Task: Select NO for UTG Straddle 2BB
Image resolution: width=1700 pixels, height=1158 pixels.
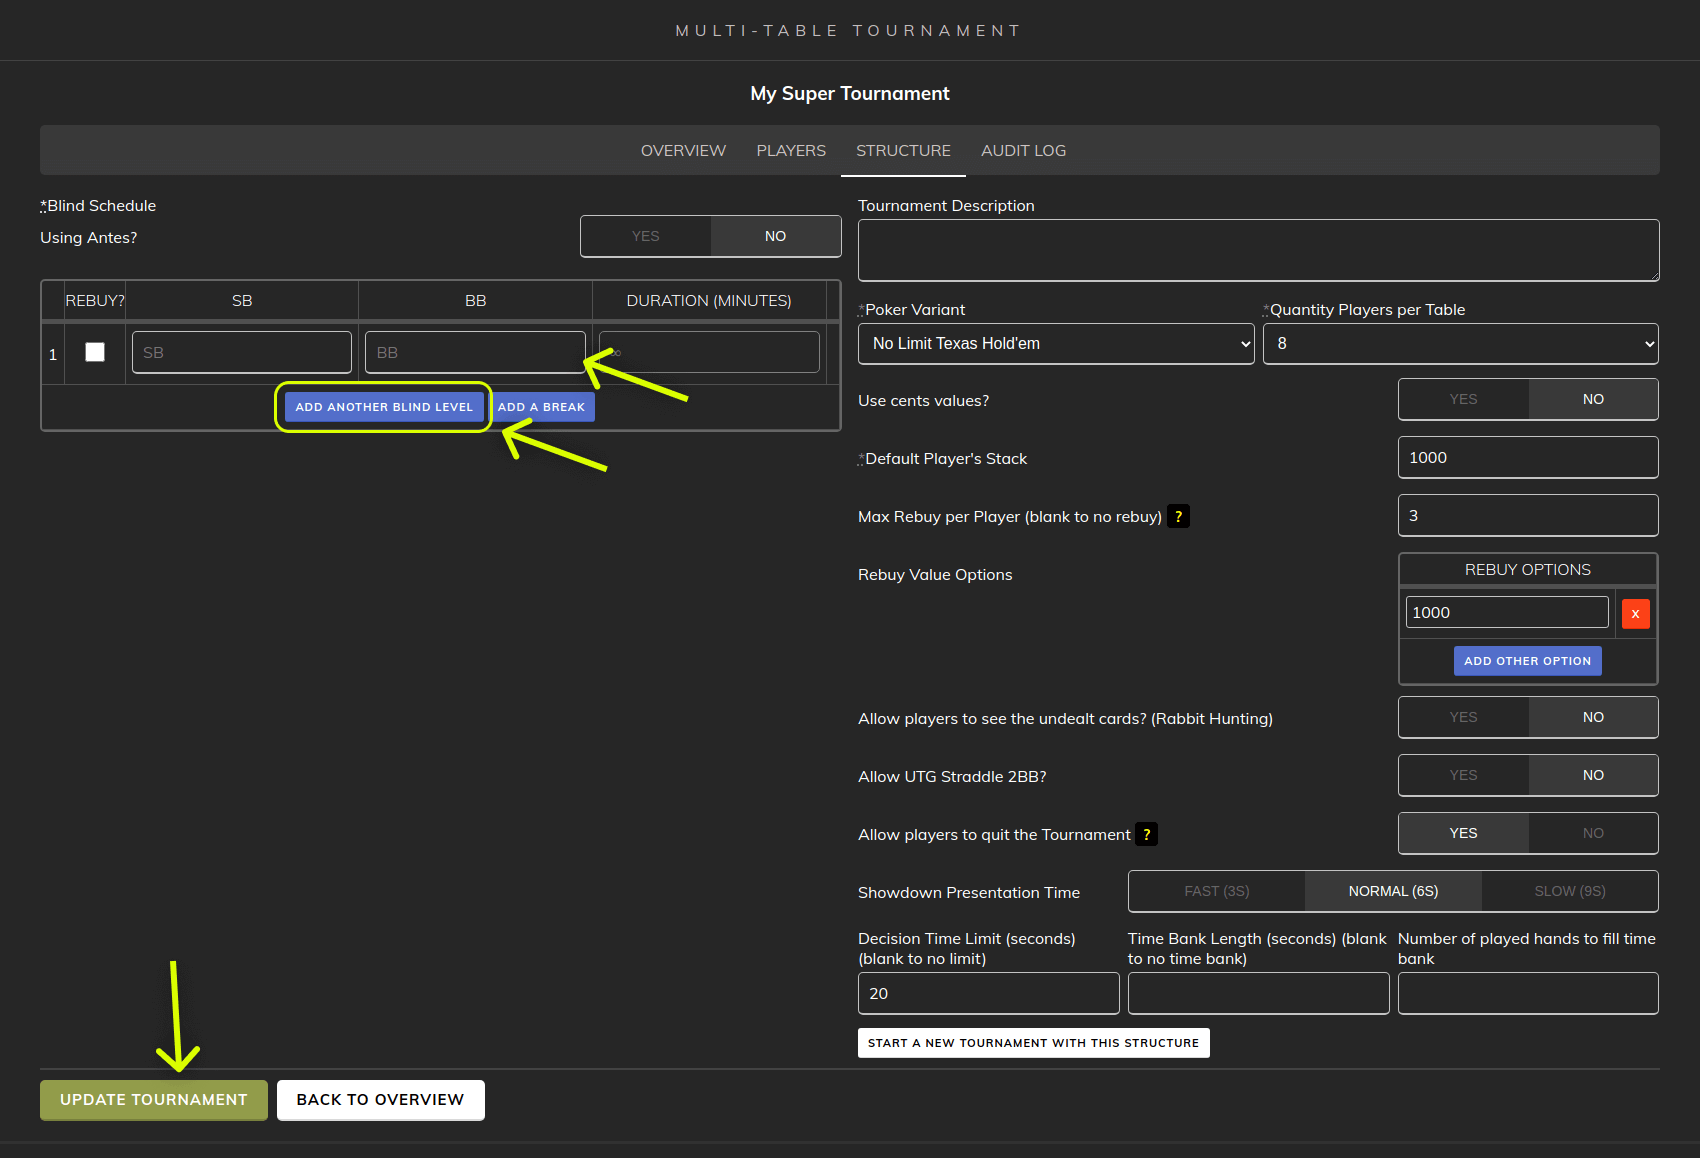Action: tap(1593, 775)
